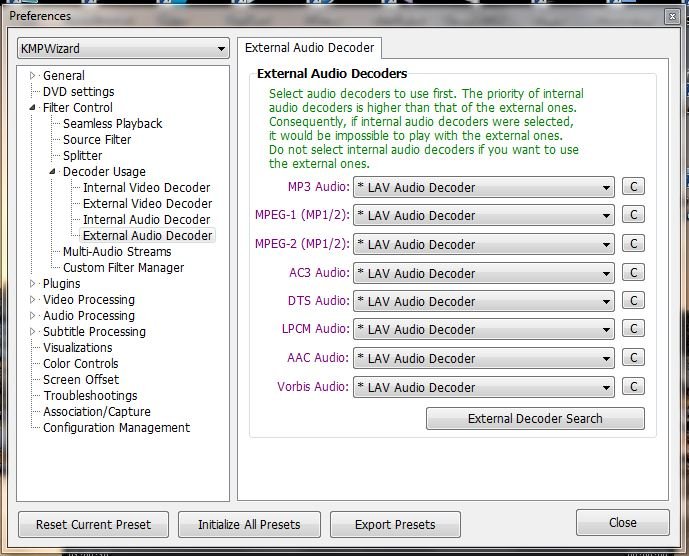Expand the Video Processing section

[x=33, y=300]
